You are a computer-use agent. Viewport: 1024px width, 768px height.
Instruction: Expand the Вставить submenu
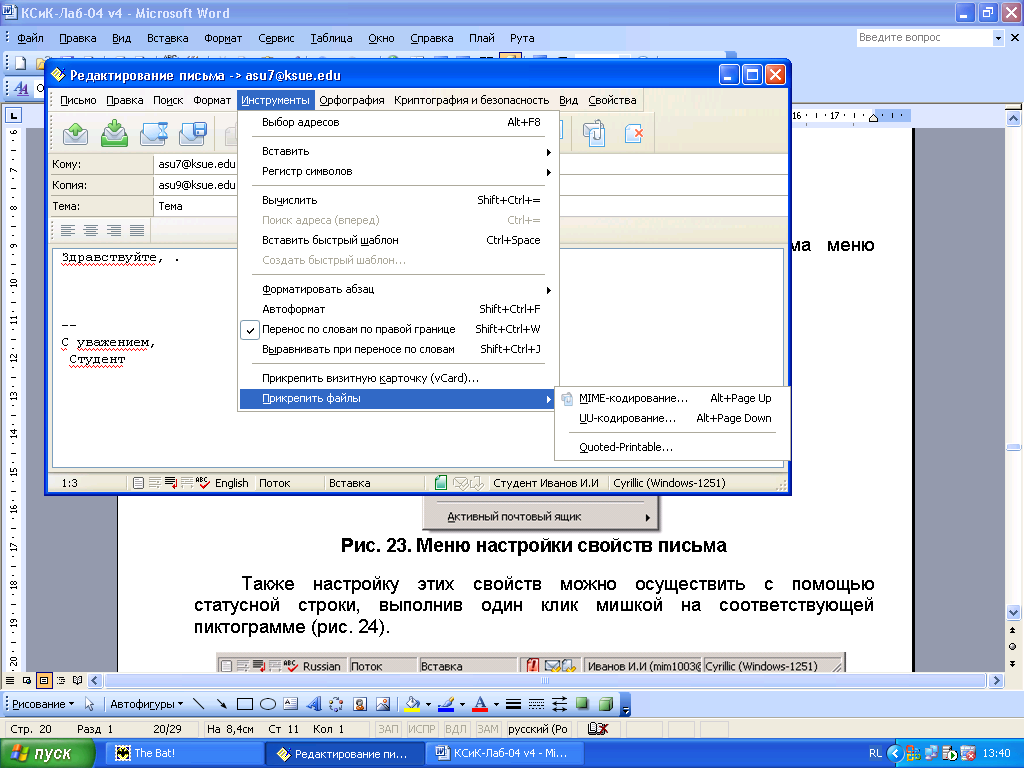pos(398,152)
